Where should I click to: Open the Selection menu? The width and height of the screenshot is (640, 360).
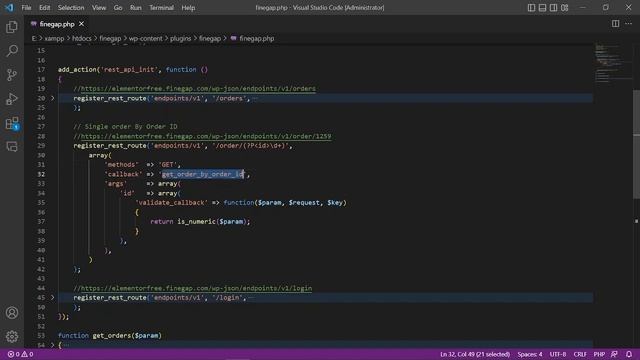[x=71, y=8]
